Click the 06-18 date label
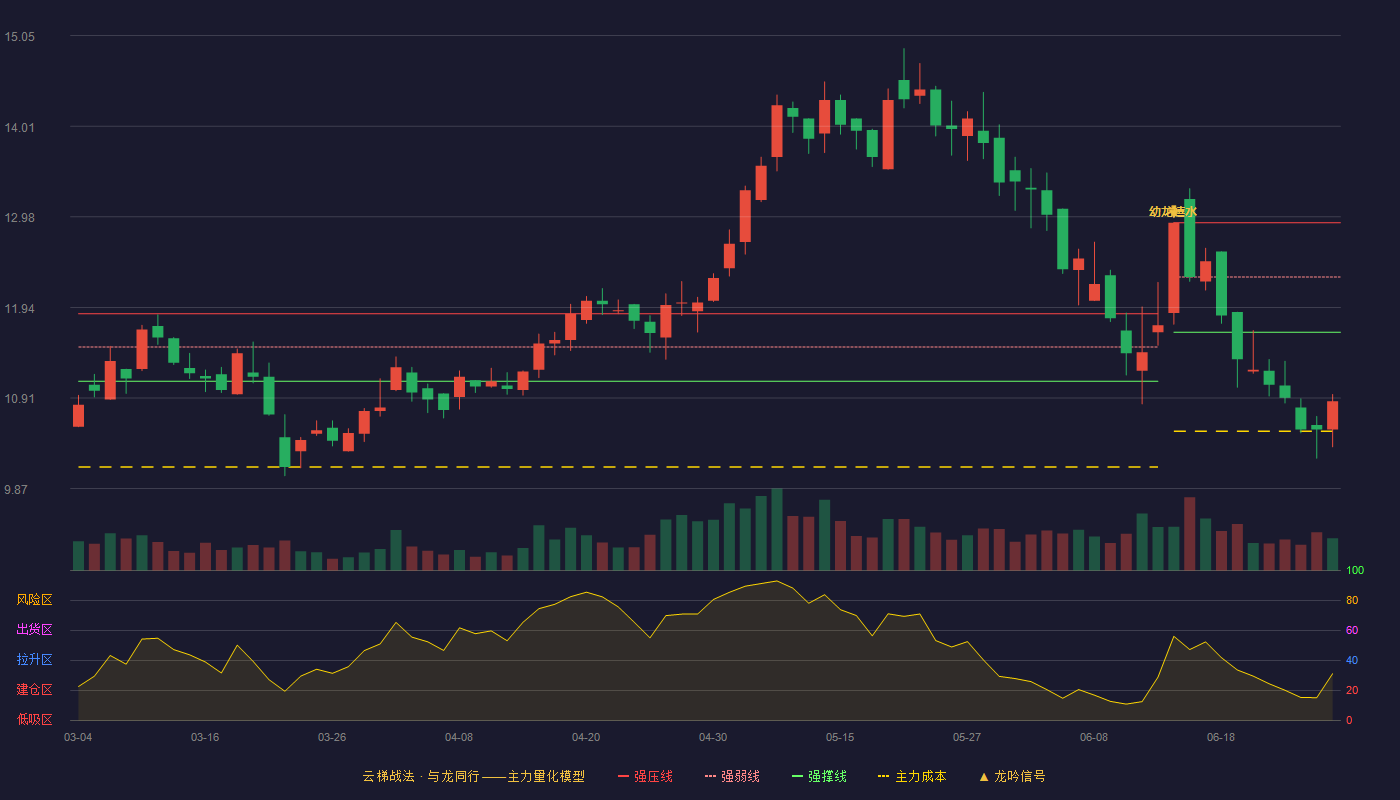This screenshot has width=1400, height=800. [x=1221, y=737]
